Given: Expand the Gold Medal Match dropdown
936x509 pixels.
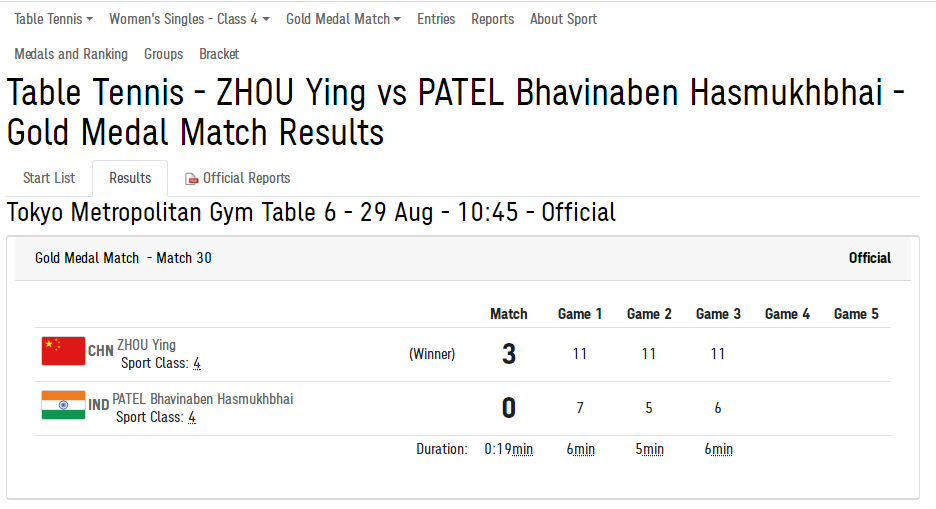Looking at the screenshot, I should [343, 19].
